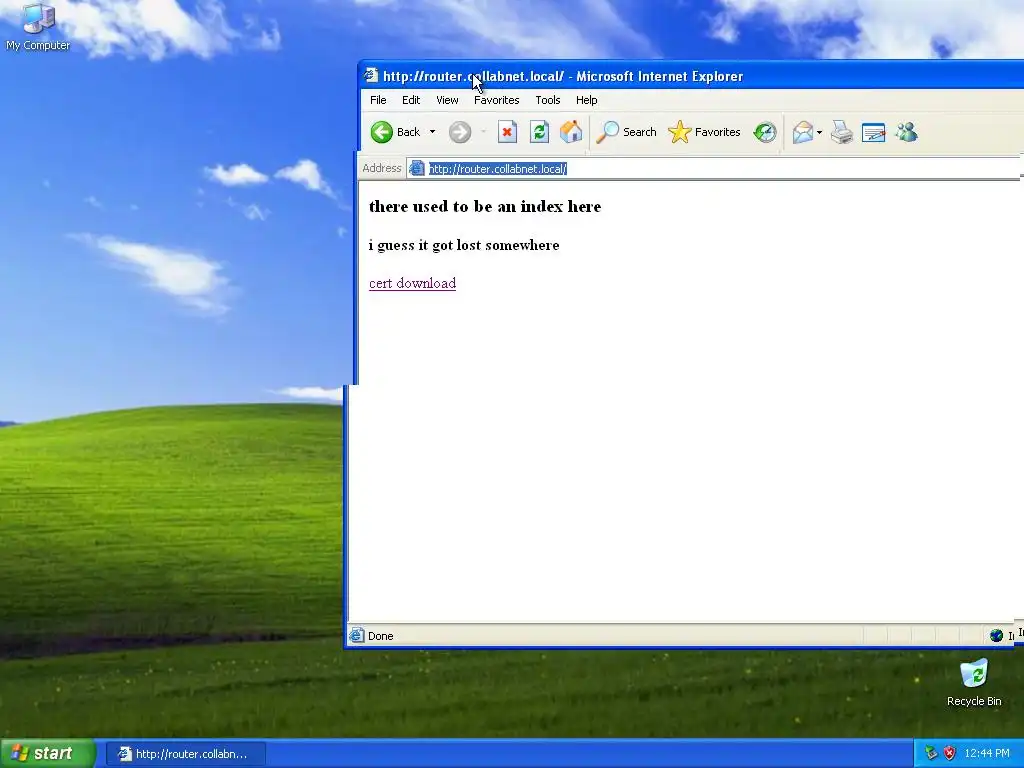This screenshot has height=768, width=1024.
Task: Click the 12:44 PM system clock
Action: click(987, 754)
